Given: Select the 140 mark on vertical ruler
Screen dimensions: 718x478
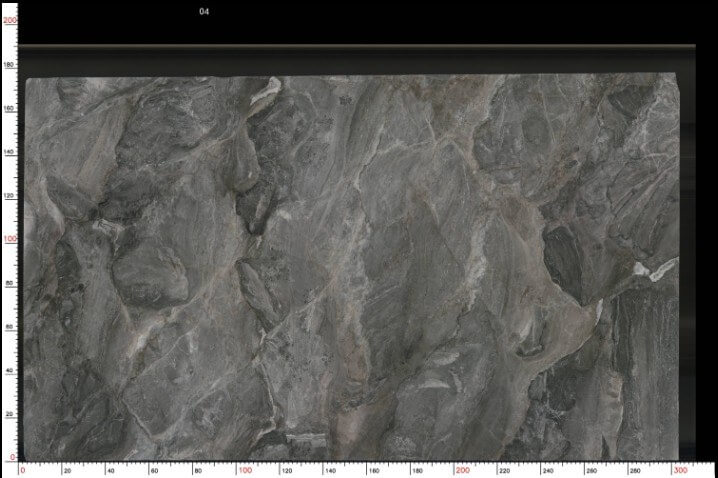Looking at the screenshot, I should click(9, 152).
